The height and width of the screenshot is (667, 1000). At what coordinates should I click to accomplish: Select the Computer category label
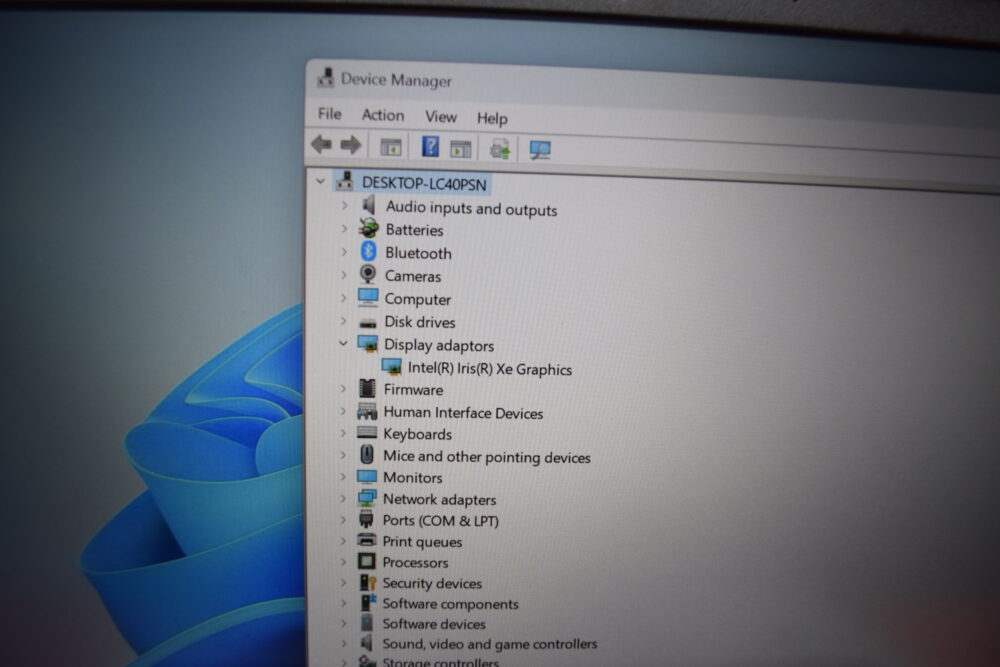click(418, 299)
